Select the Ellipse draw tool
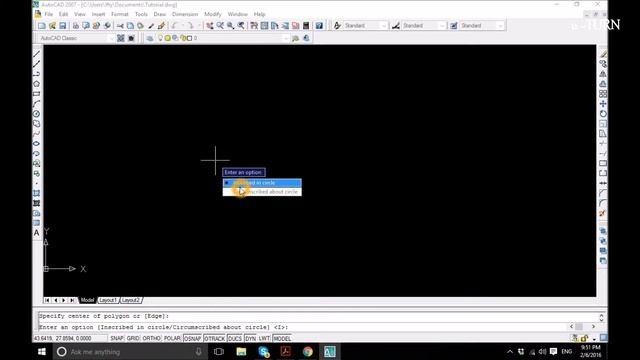 (36, 144)
